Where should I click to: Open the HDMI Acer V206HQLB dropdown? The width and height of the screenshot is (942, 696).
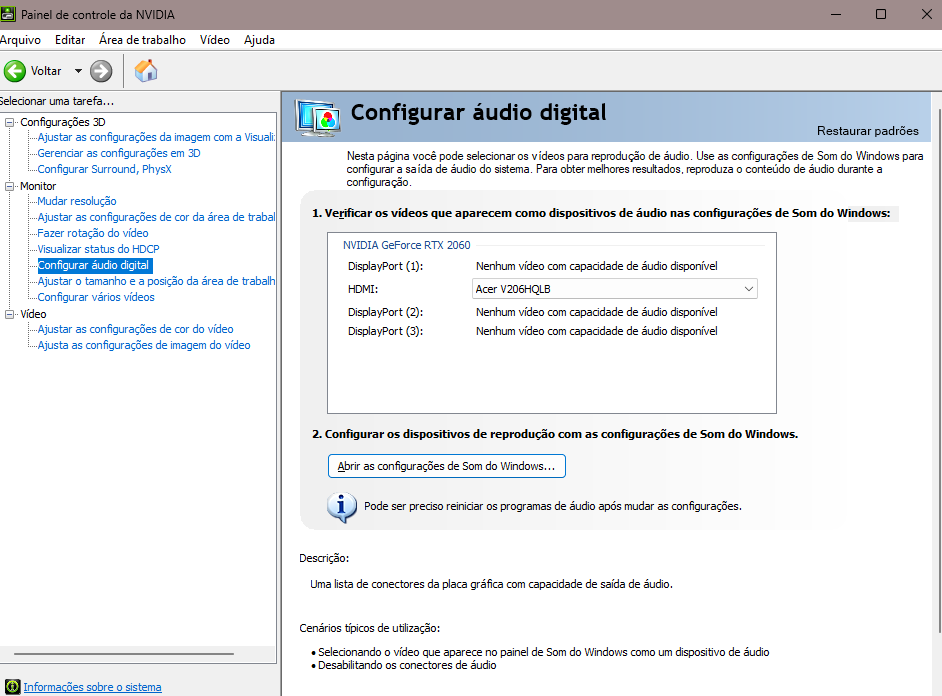tap(615, 289)
